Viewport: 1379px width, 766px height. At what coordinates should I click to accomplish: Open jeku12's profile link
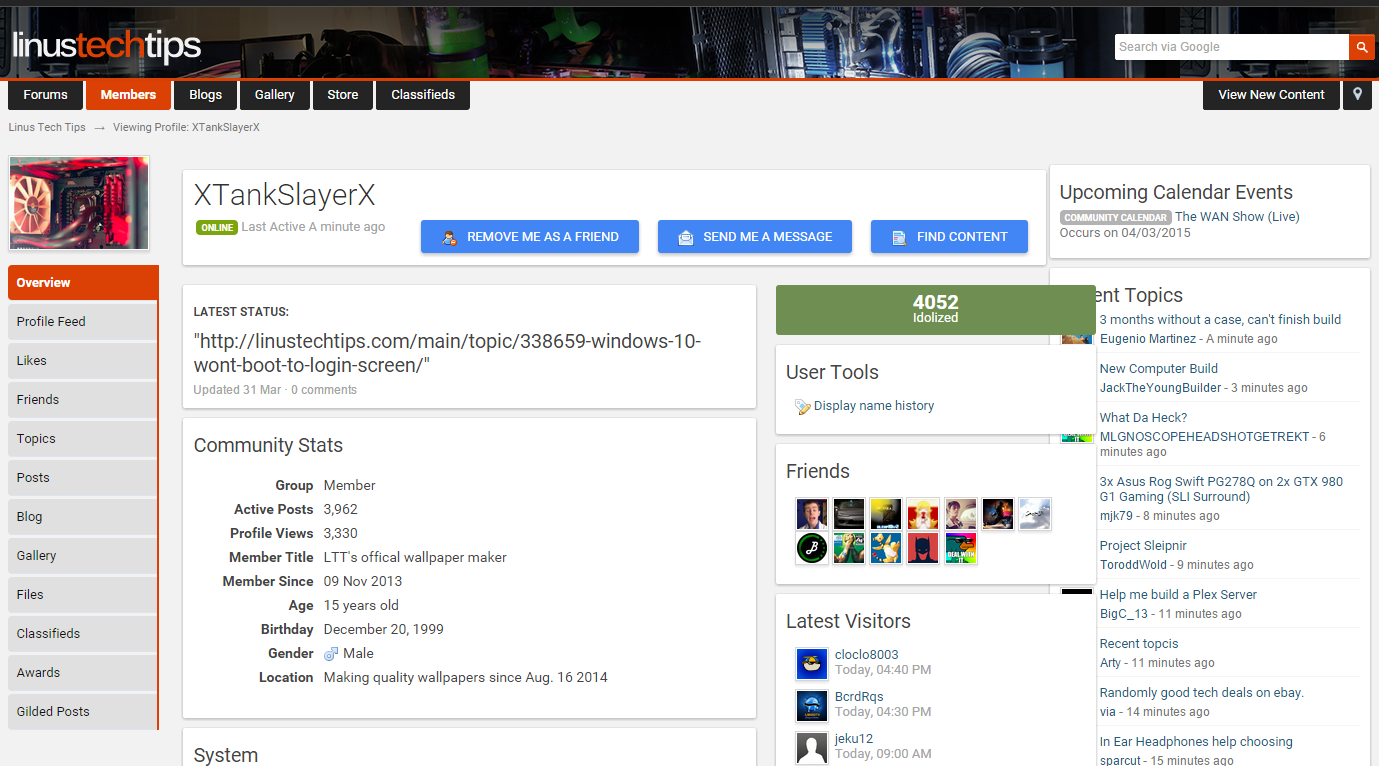click(x=854, y=739)
